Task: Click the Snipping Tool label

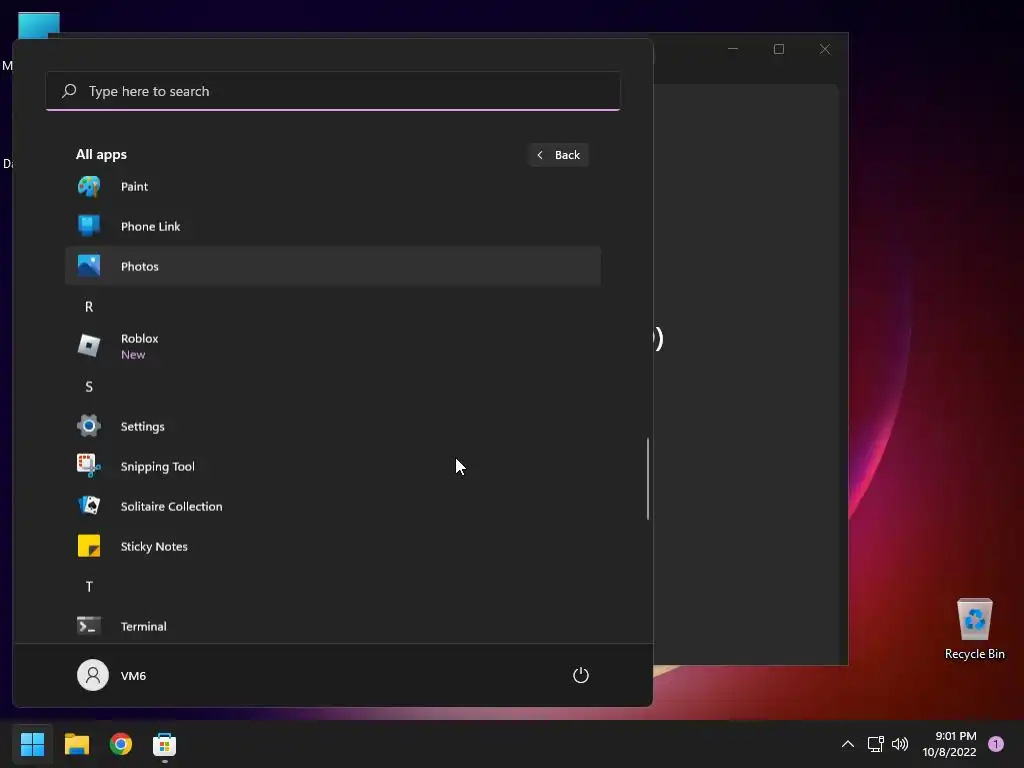Action: (x=157, y=466)
